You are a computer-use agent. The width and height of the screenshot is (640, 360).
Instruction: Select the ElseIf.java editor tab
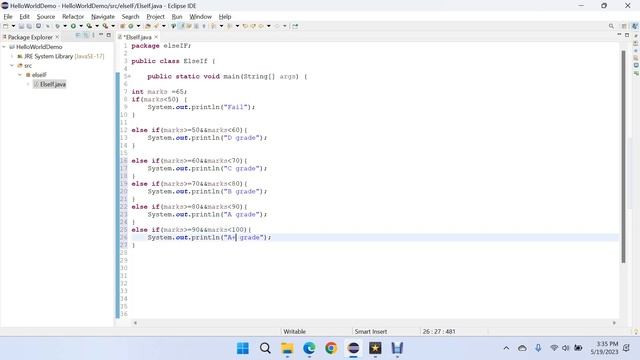point(137,37)
